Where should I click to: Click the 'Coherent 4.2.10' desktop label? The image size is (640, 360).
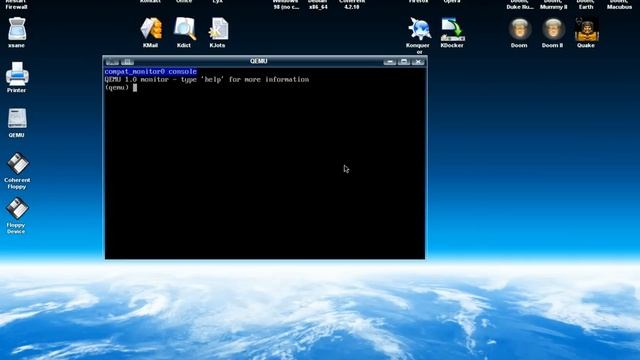352,4
